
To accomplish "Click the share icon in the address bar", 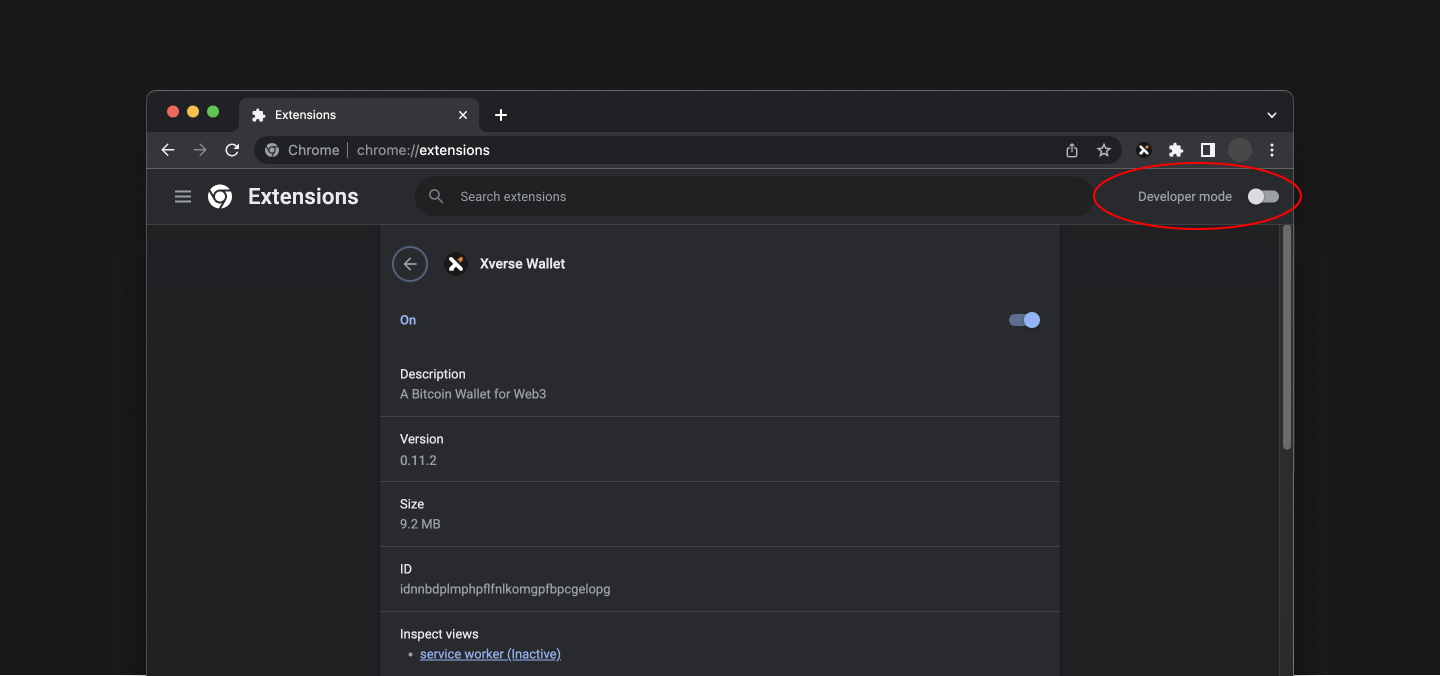I will (x=1071, y=149).
